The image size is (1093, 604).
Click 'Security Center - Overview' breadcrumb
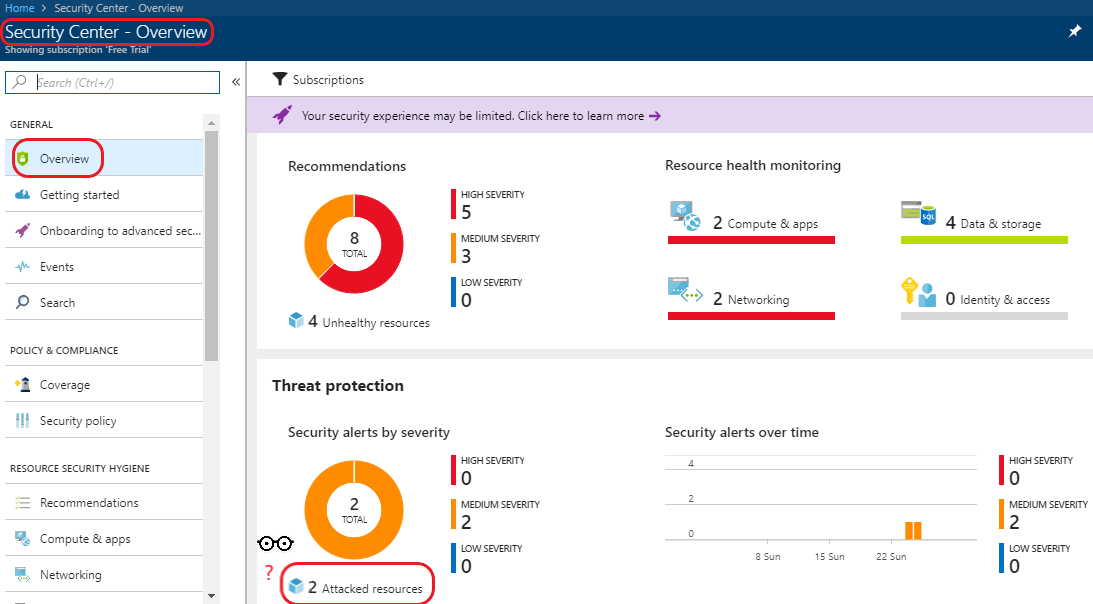119,8
